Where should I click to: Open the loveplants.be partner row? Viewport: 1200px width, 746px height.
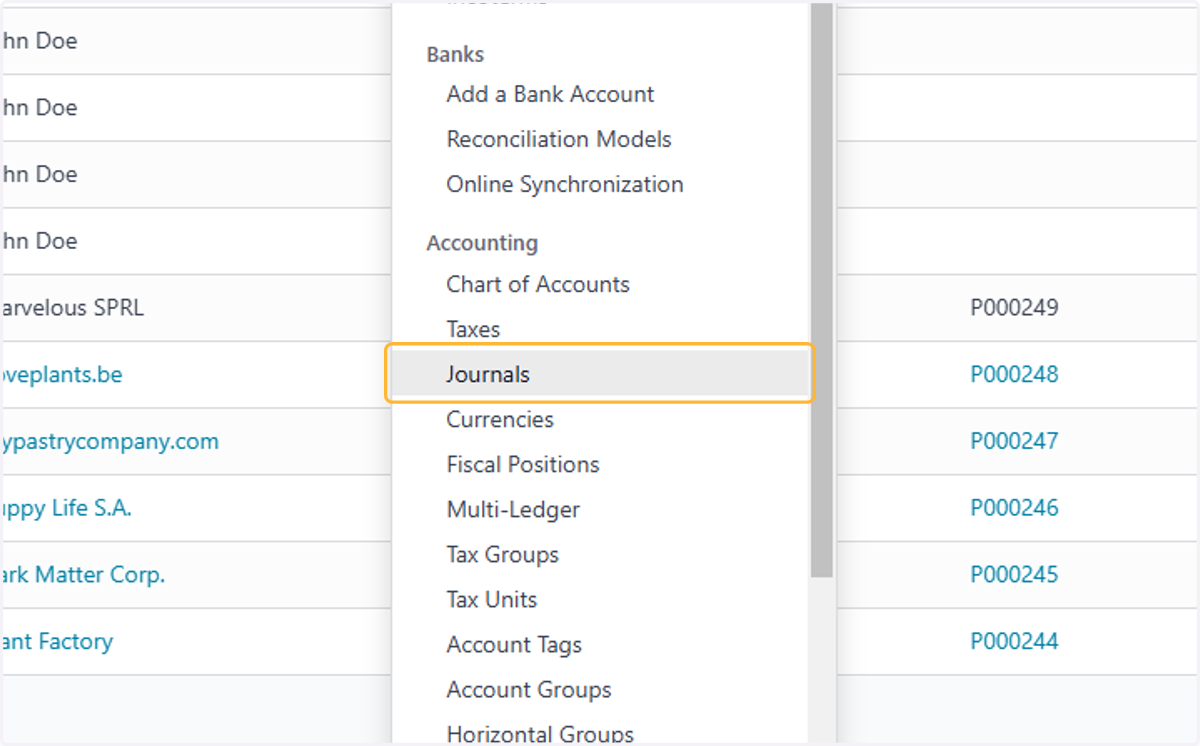[x=61, y=374]
